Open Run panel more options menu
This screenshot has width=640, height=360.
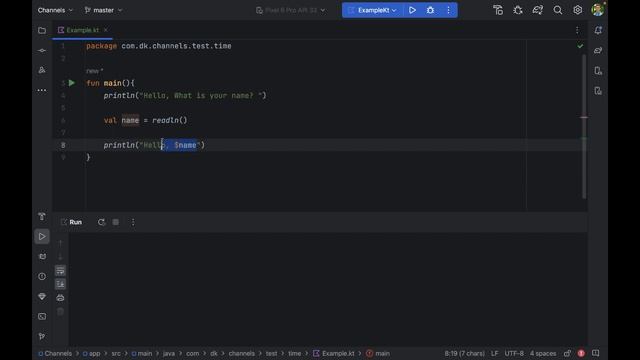click(x=133, y=222)
